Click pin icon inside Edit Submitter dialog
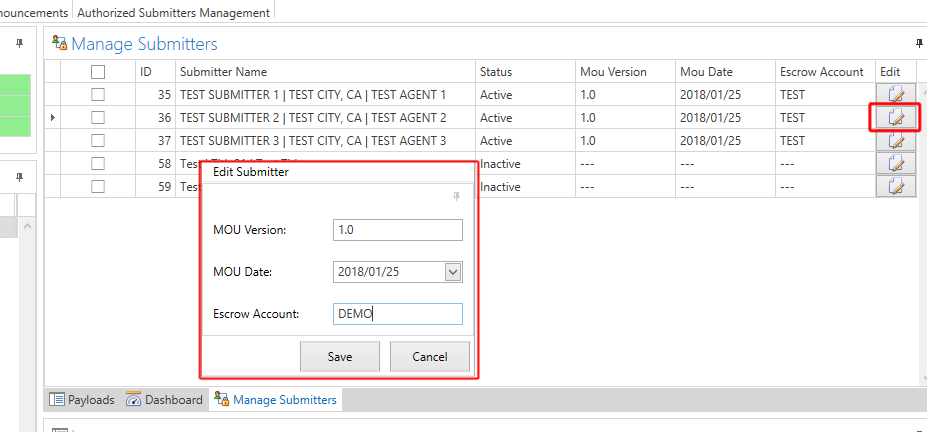This screenshot has width=927, height=432. tap(457, 197)
